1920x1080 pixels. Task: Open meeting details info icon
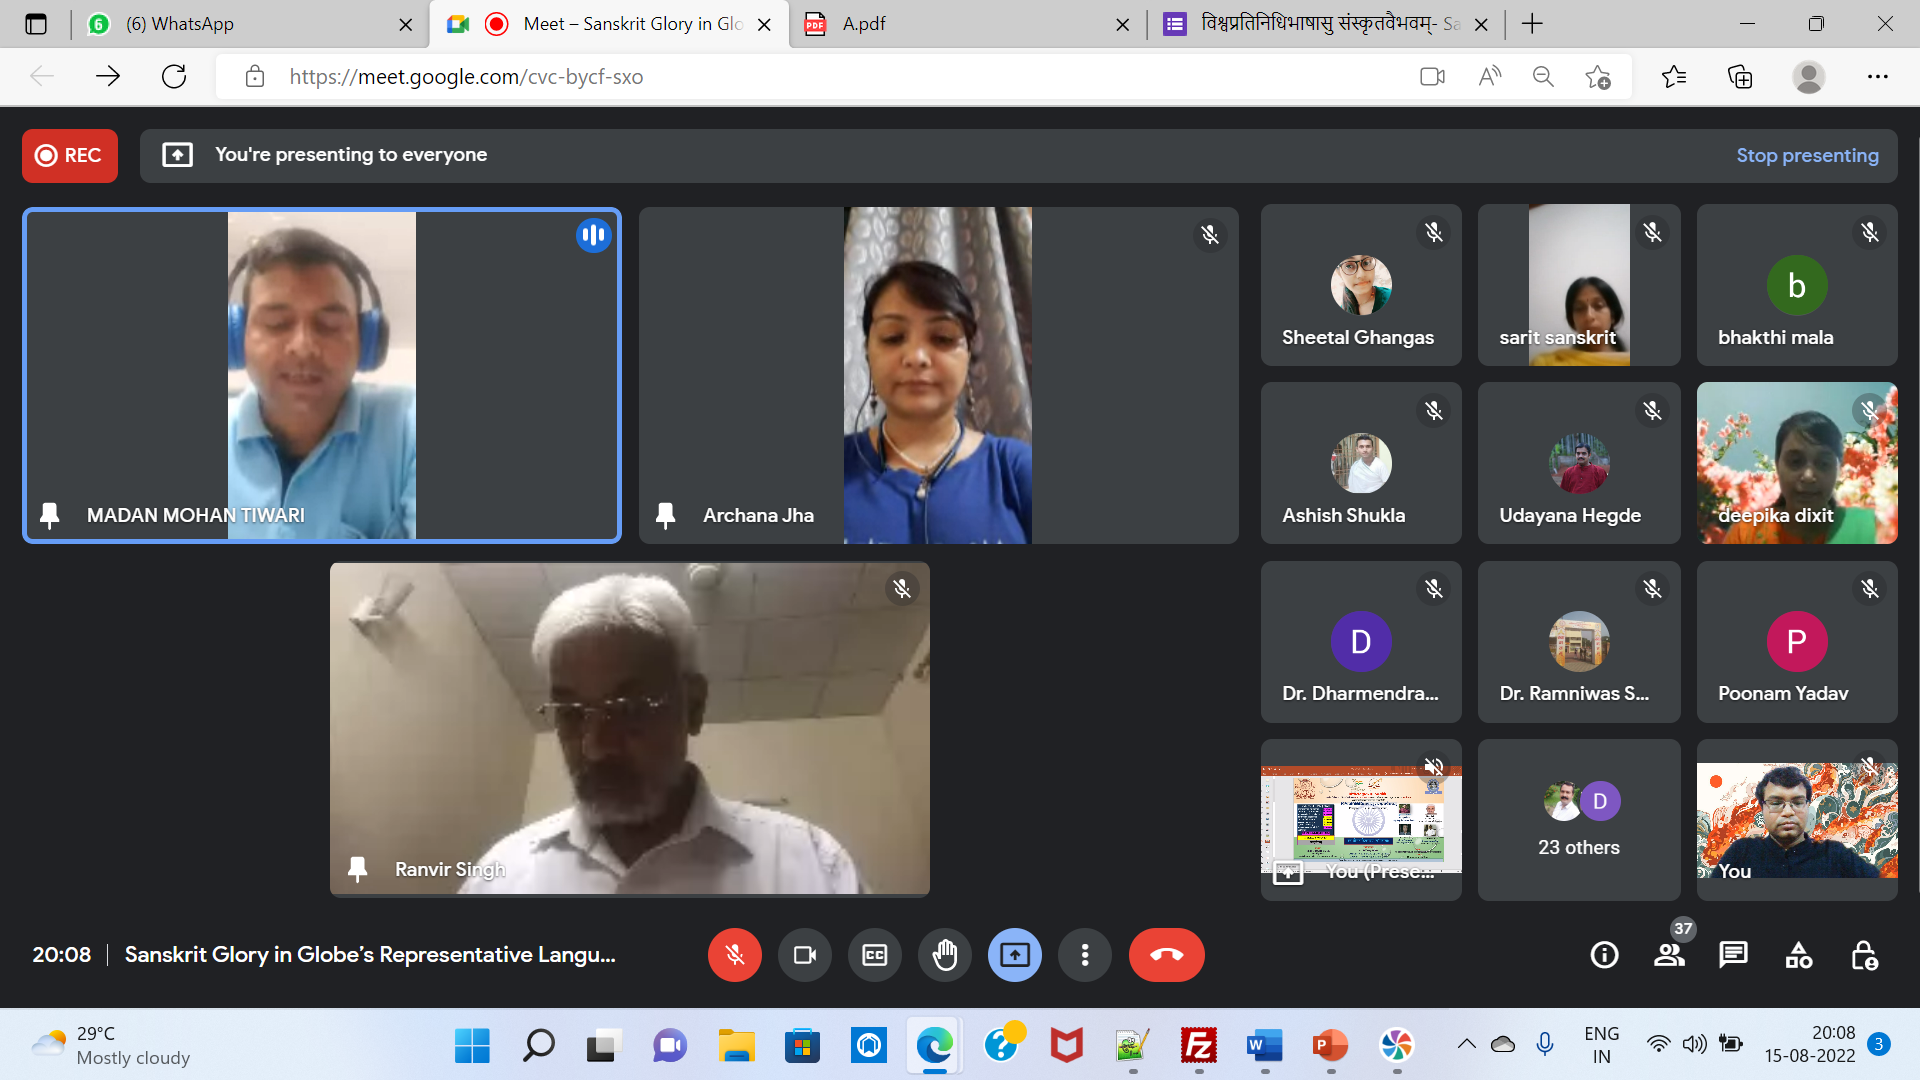[1604, 955]
